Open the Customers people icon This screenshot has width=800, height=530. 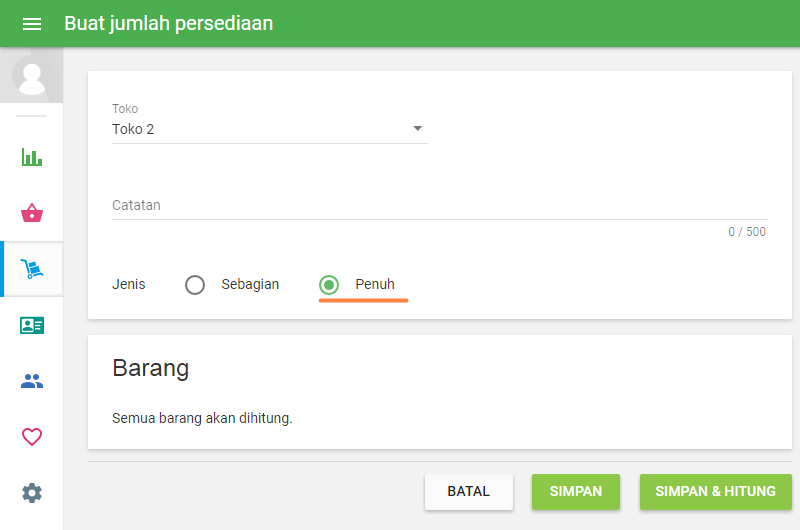pos(32,381)
